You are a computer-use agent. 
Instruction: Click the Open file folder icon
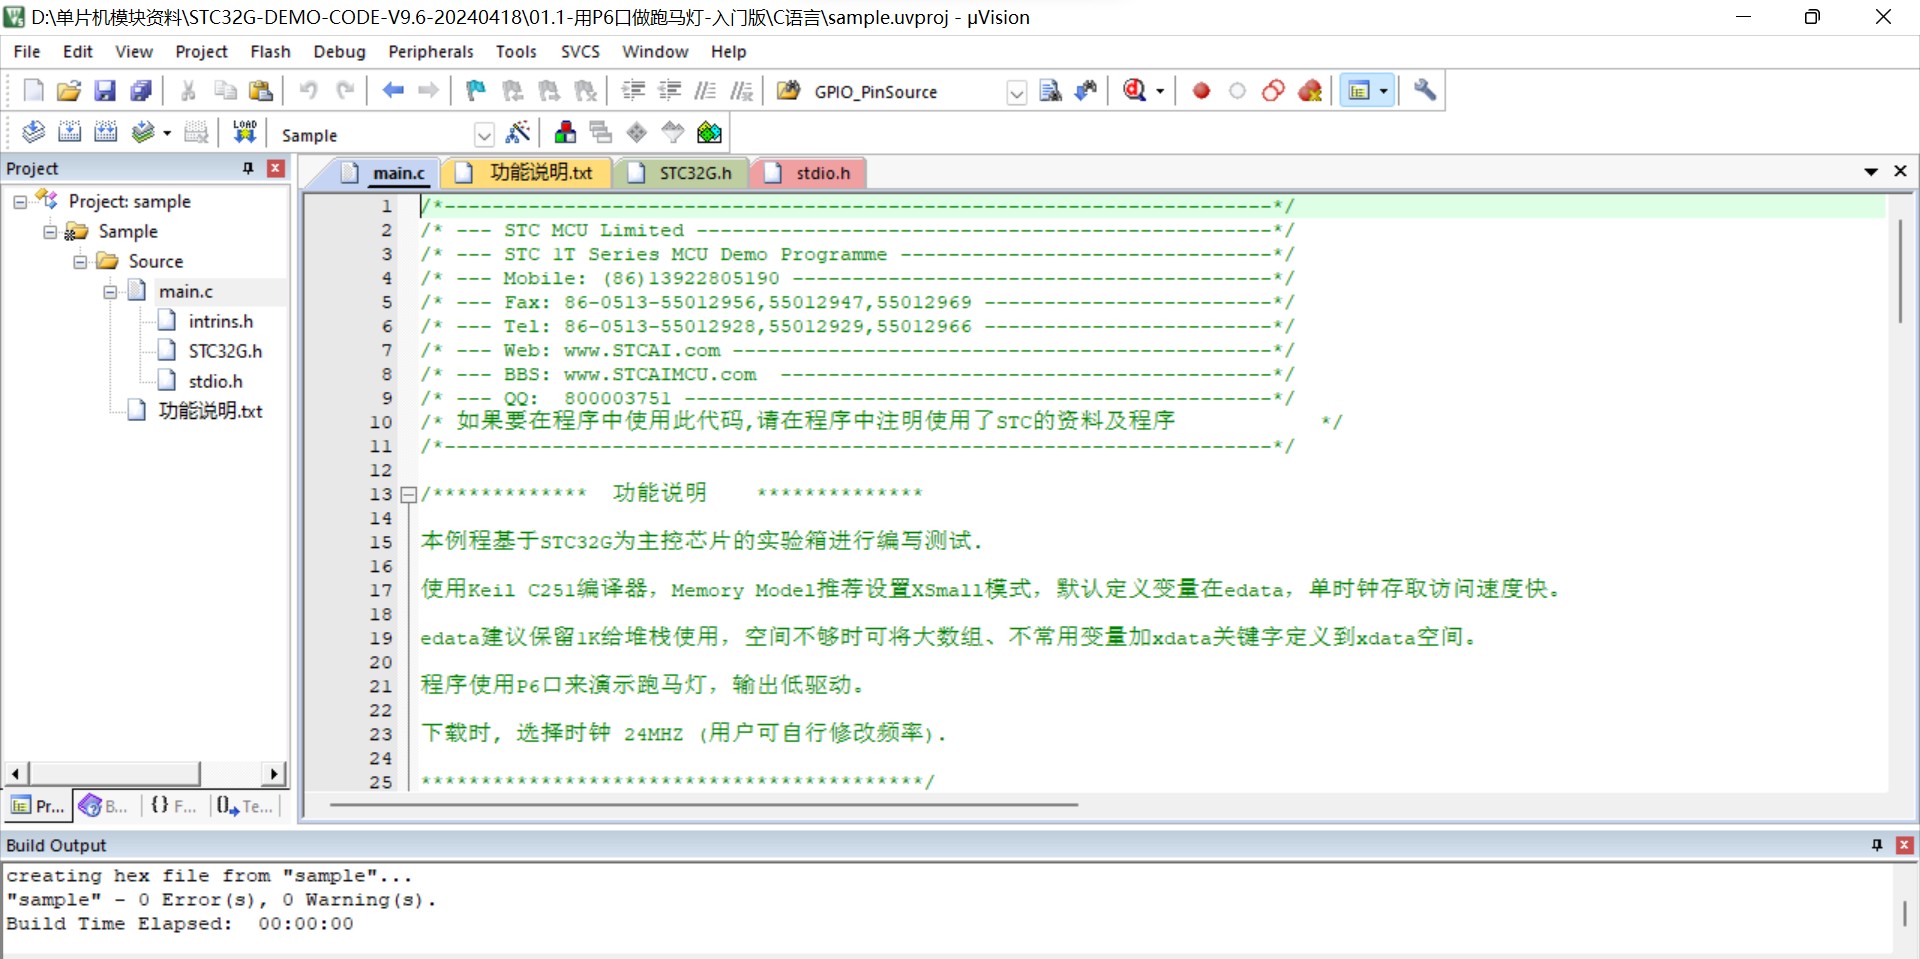[68, 91]
